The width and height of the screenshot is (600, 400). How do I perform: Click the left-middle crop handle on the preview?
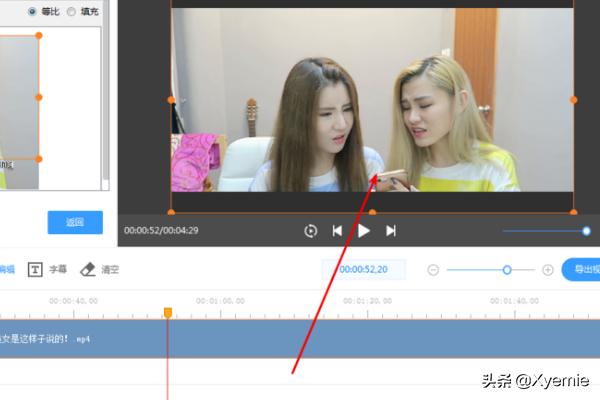tap(171, 100)
